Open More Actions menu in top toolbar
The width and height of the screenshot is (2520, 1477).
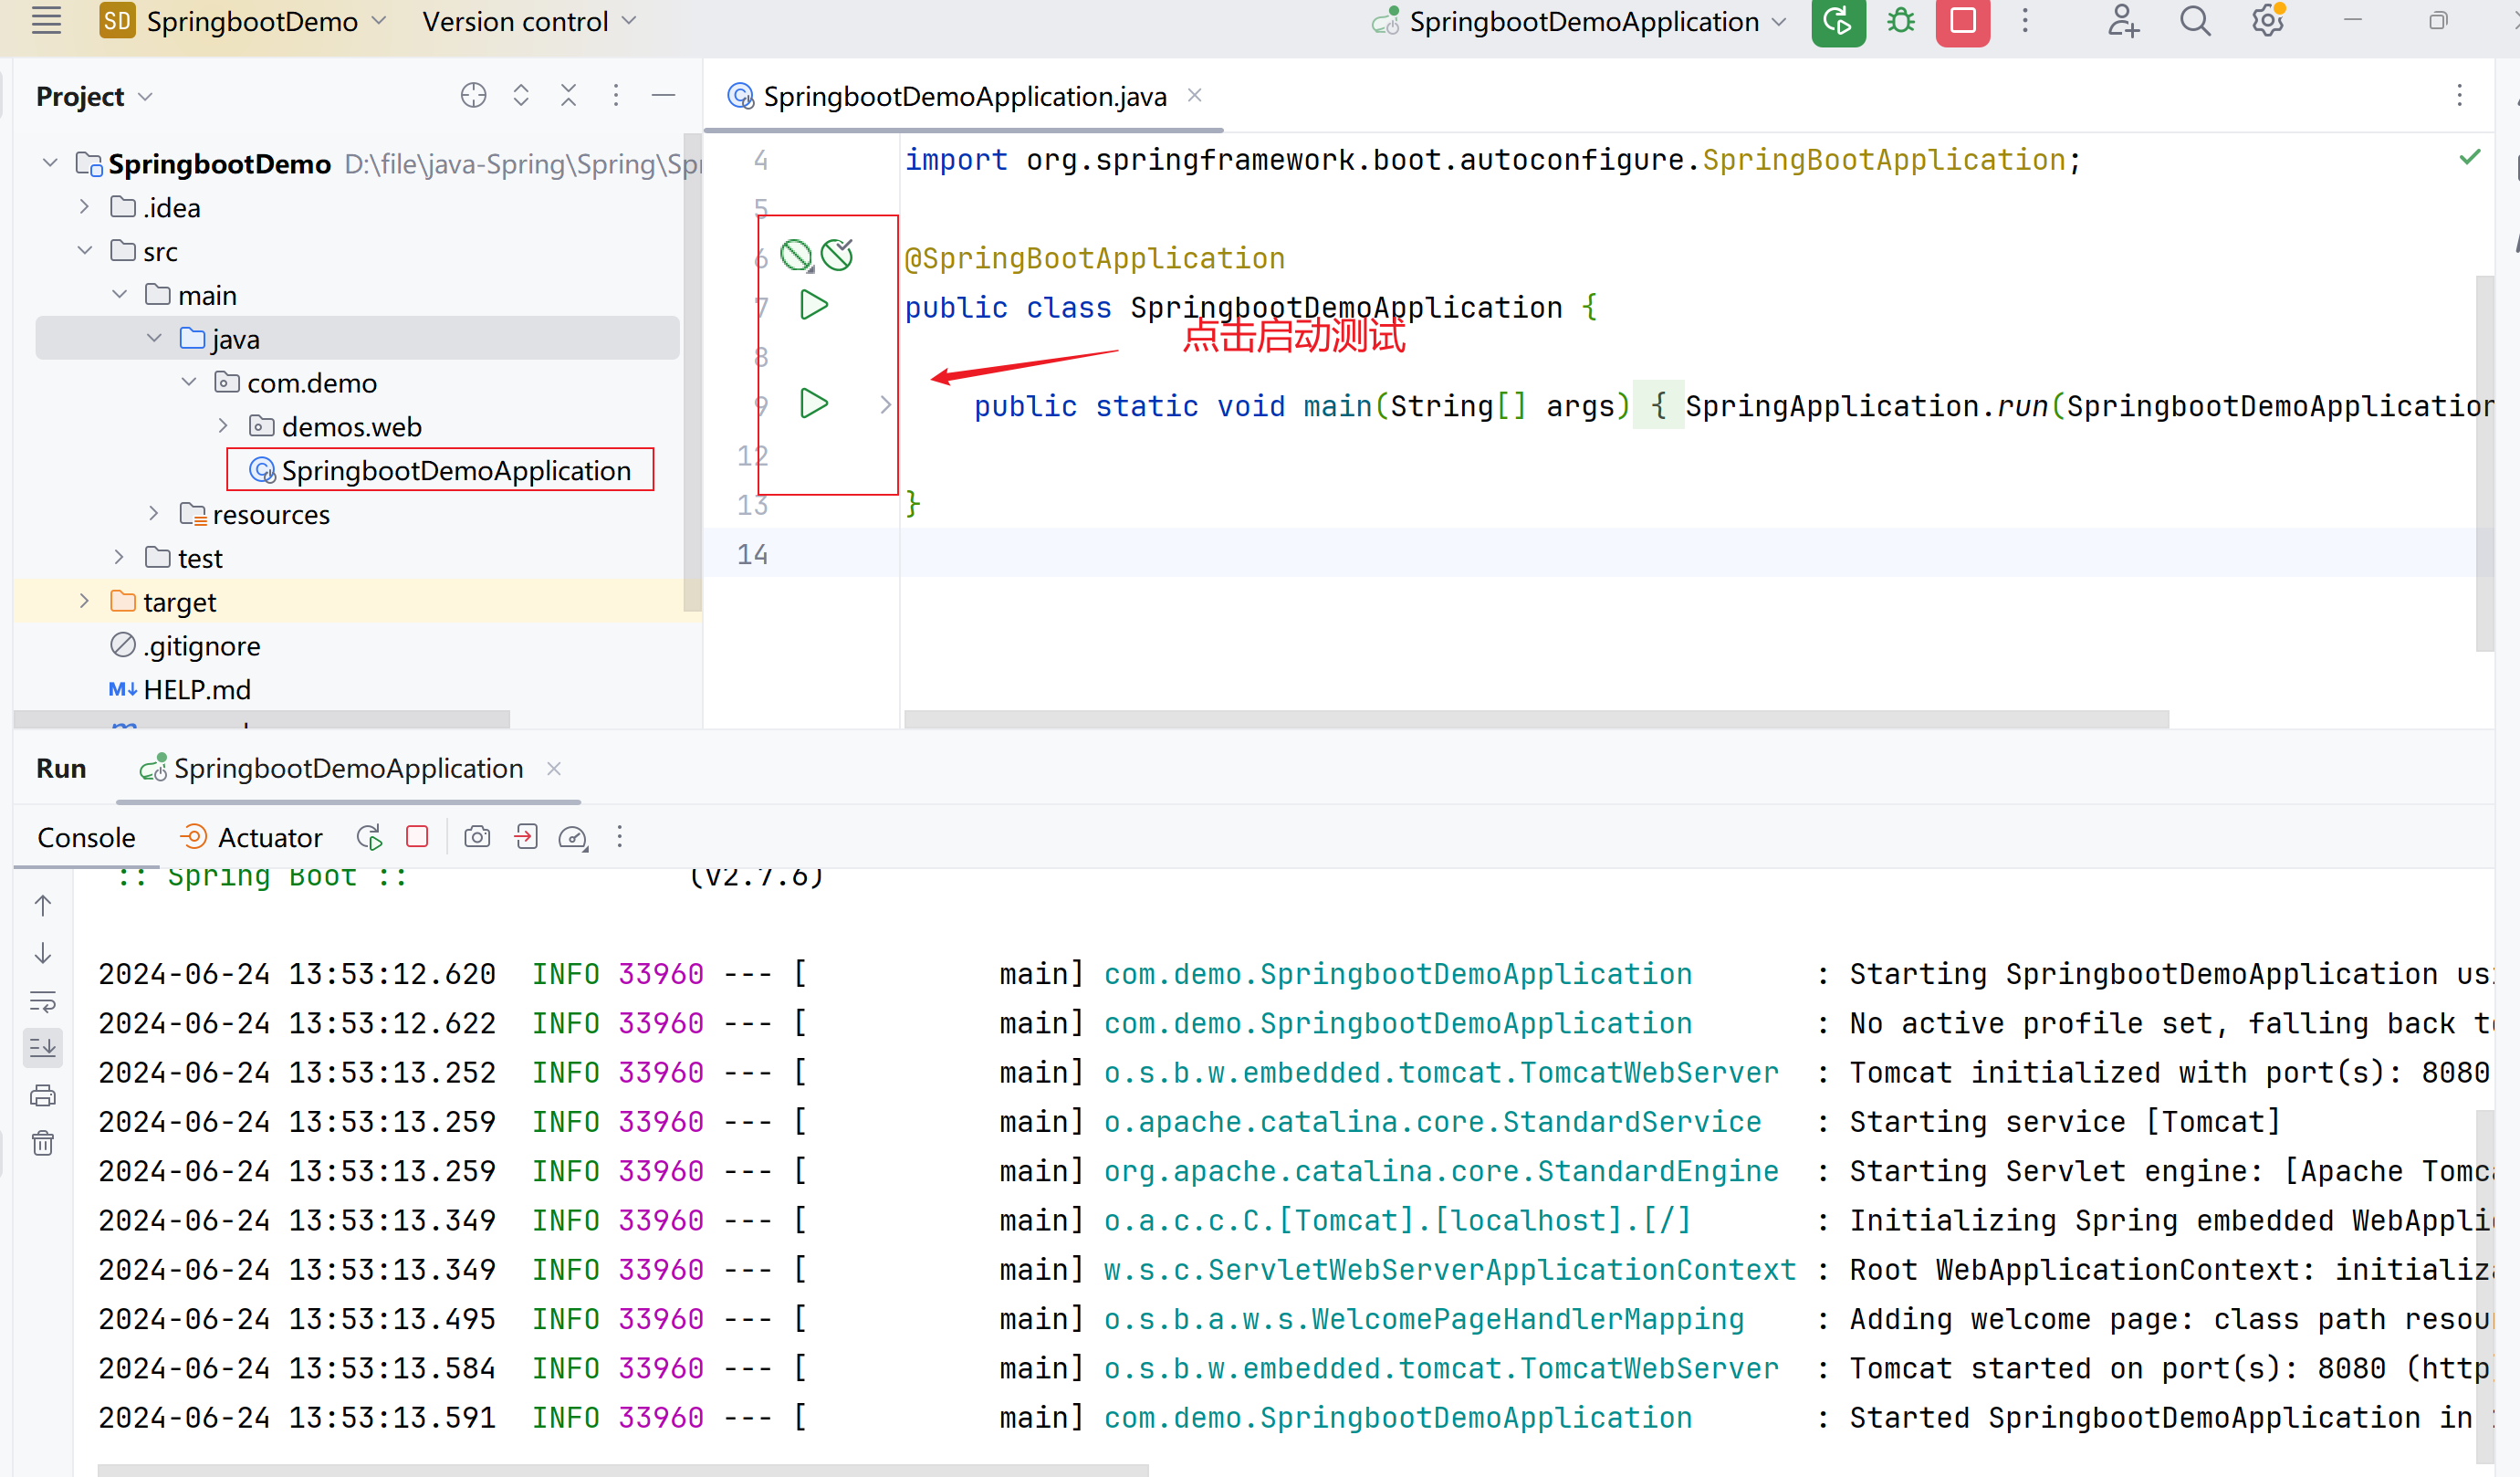point(2025,21)
